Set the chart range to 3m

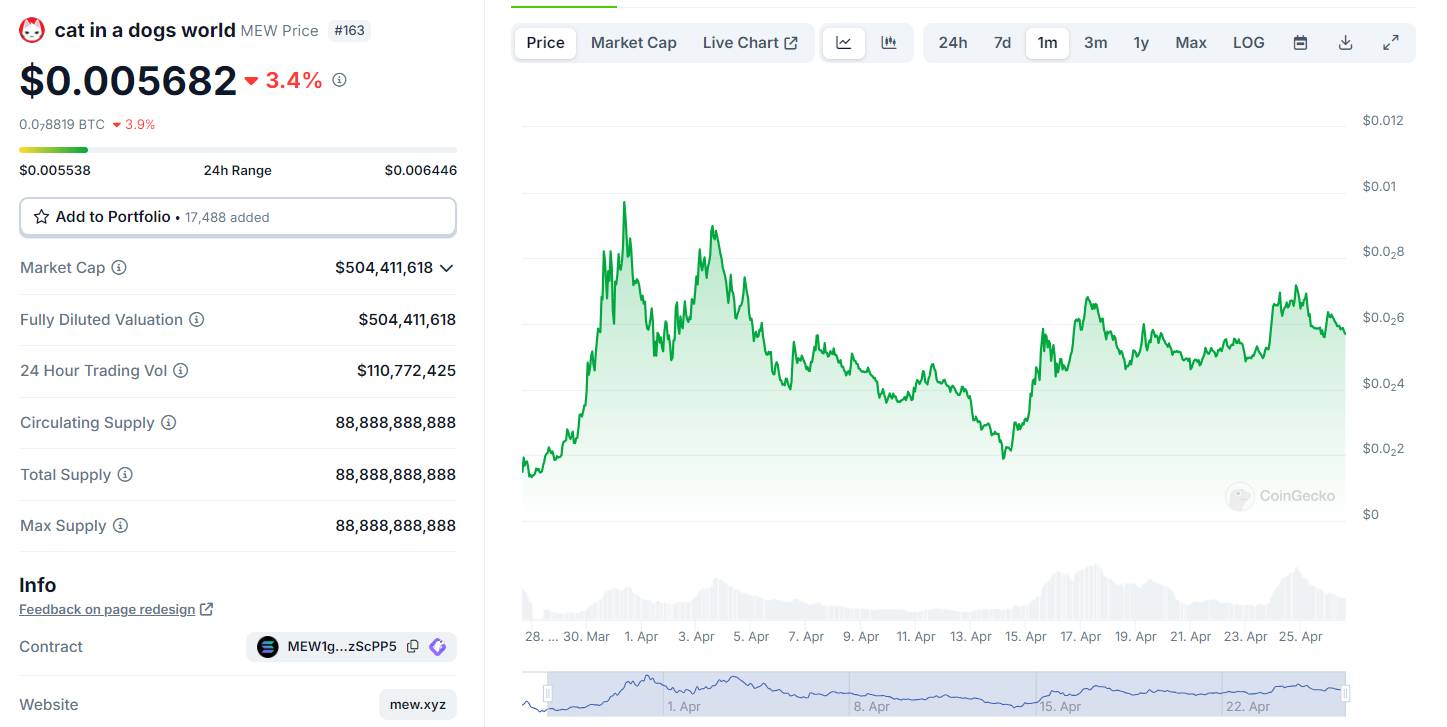coord(1096,43)
